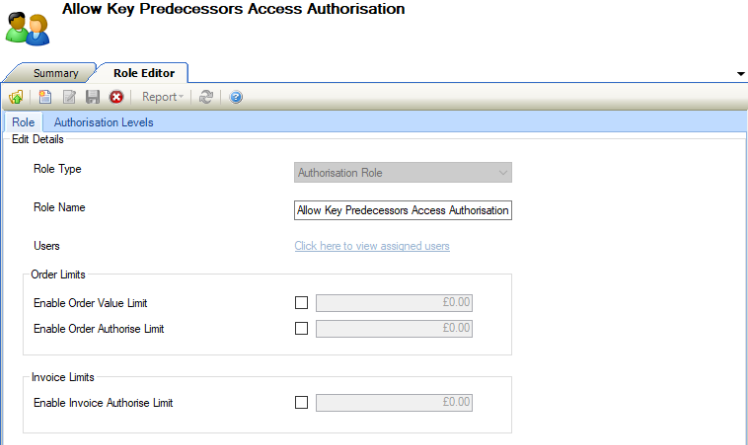The height and width of the screenshot is (445, 748).
Task: Tick the Enable Order Authorise Limit checkbox
Action: pyautogui.click(x=302, y=328)
